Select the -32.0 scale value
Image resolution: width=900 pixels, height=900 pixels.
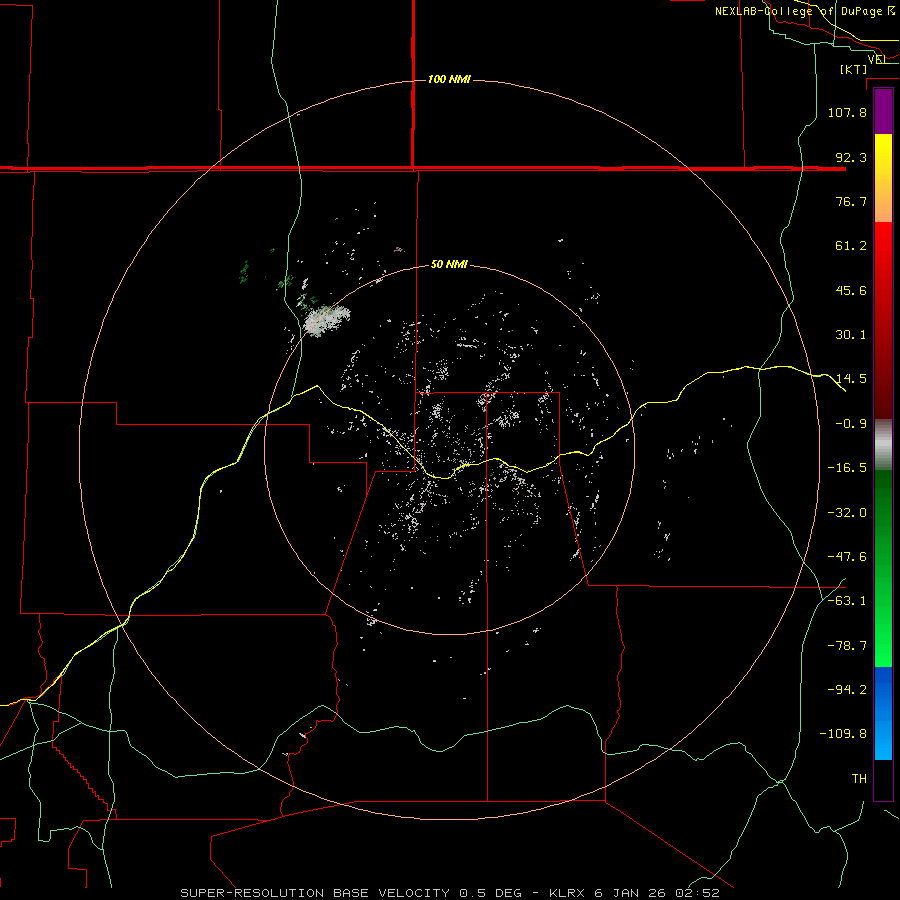pos(847,513)
